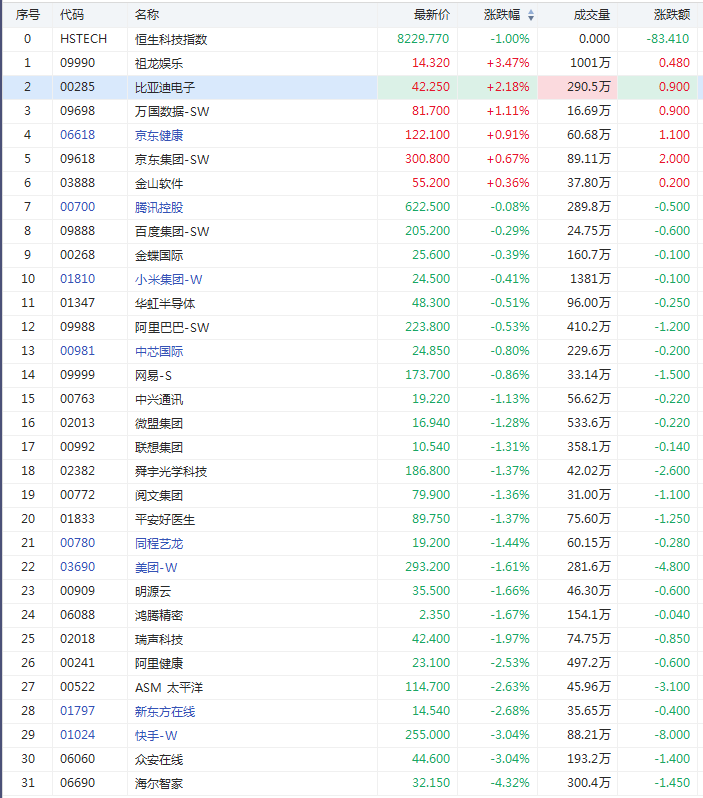Select the highlighted 比亚迪电子 row name
This screenshot has width=703, height=798.
165,87
